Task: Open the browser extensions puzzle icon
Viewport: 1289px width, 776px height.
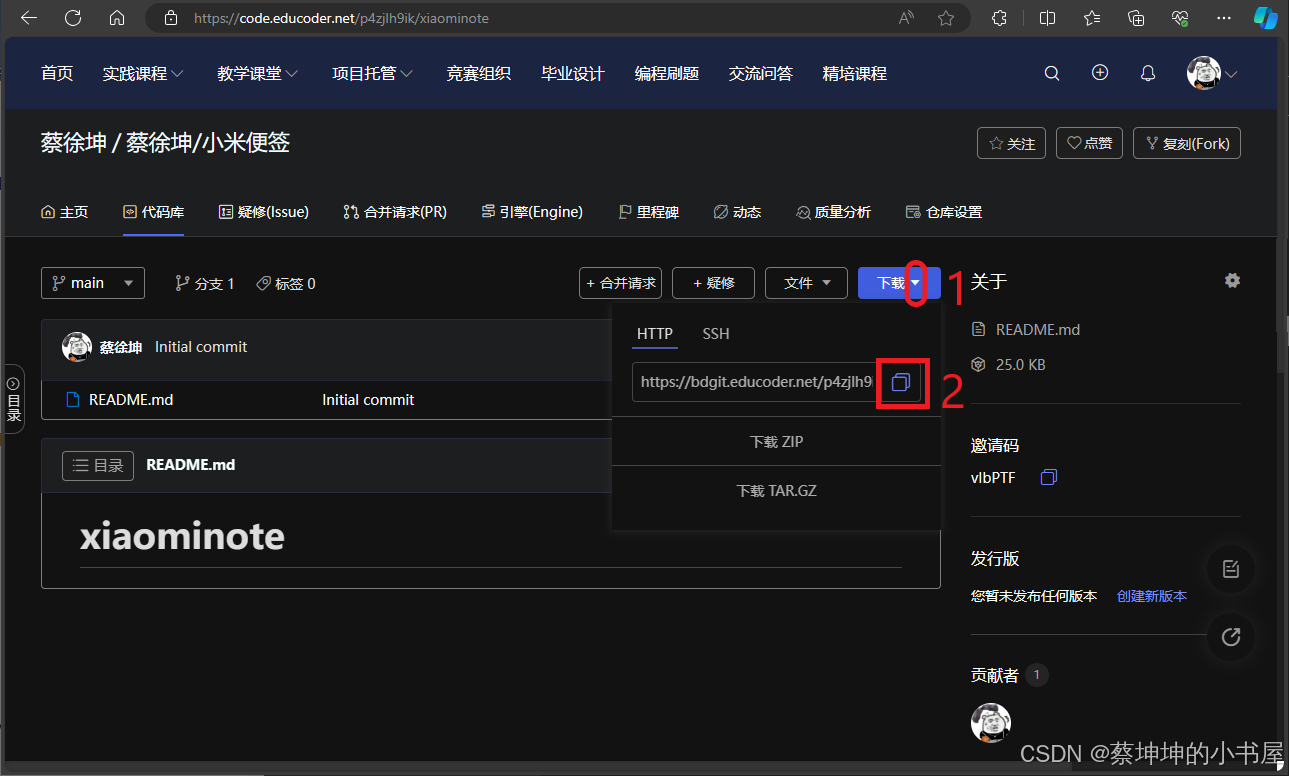Action: [999, 18]
